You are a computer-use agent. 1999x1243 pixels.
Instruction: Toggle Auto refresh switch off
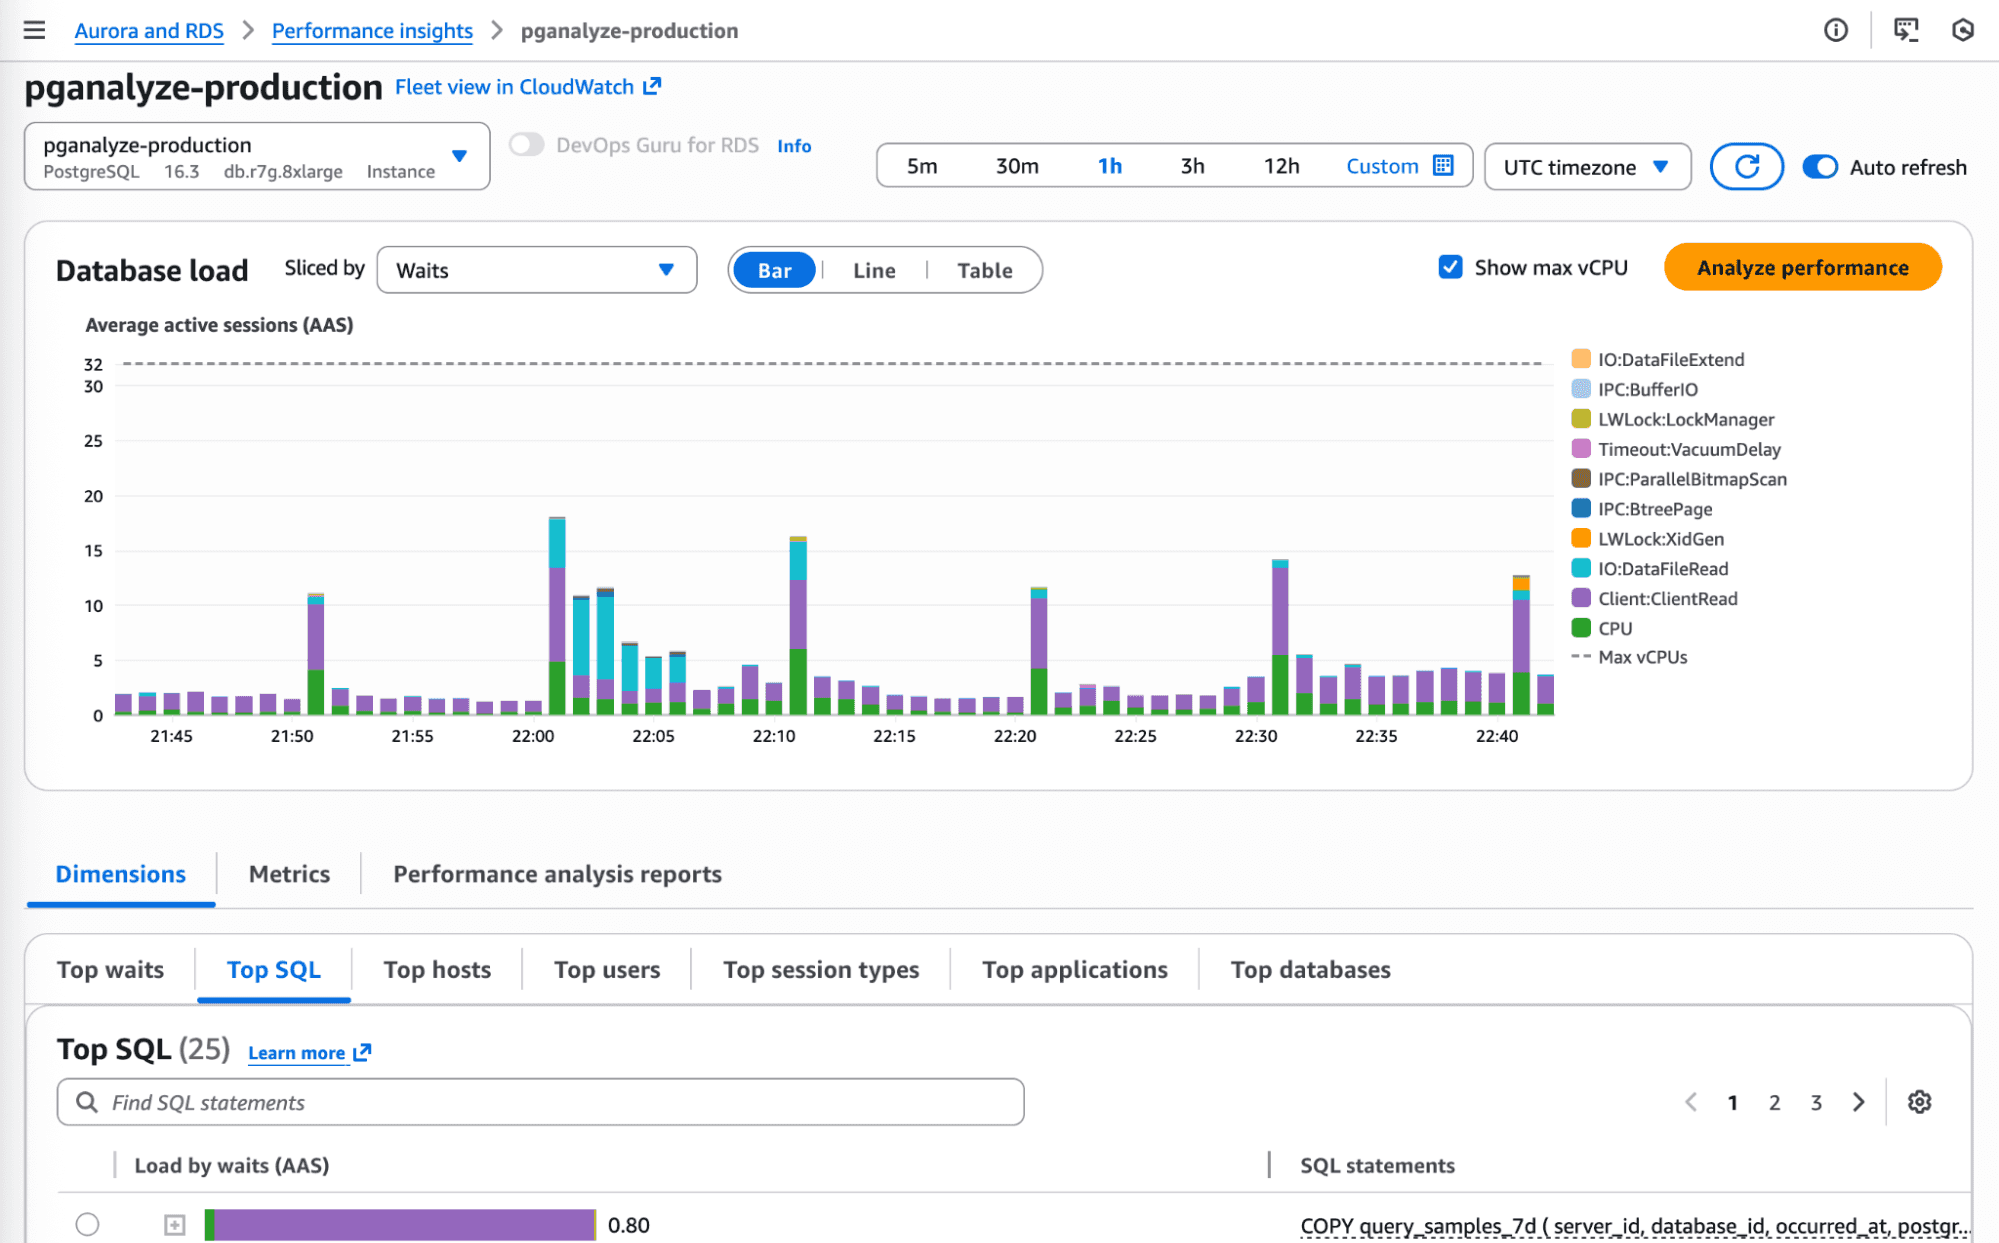[1820, 167]
